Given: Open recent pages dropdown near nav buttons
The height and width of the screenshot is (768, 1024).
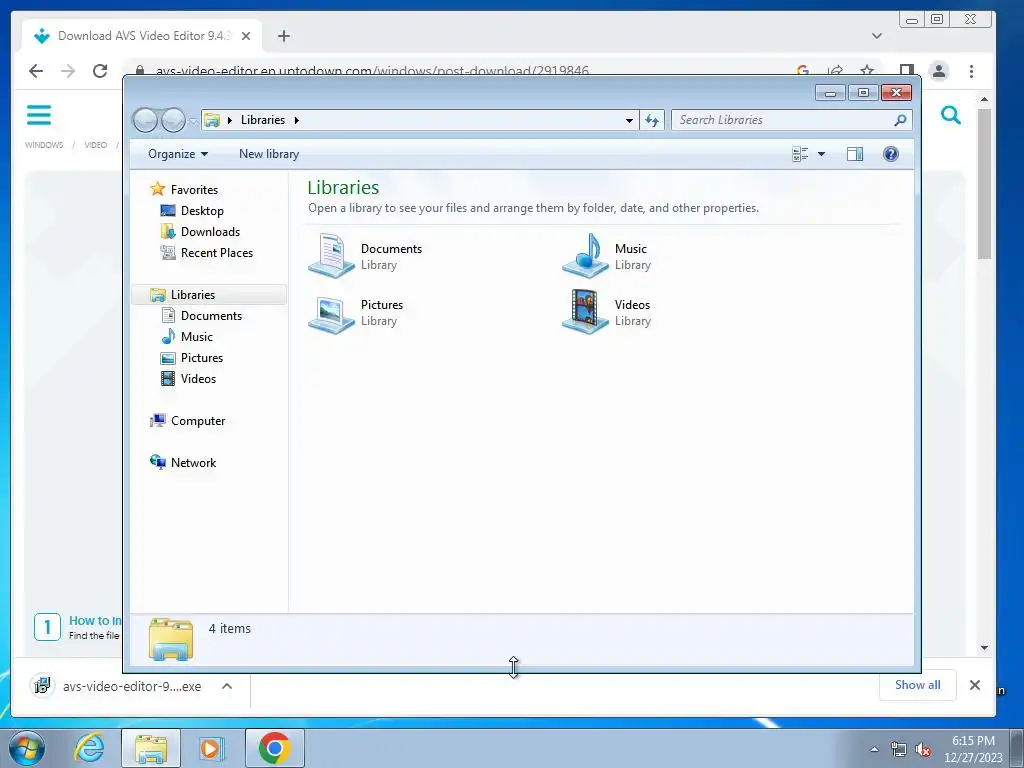Looking at the screenshot, I should (193, 121).
